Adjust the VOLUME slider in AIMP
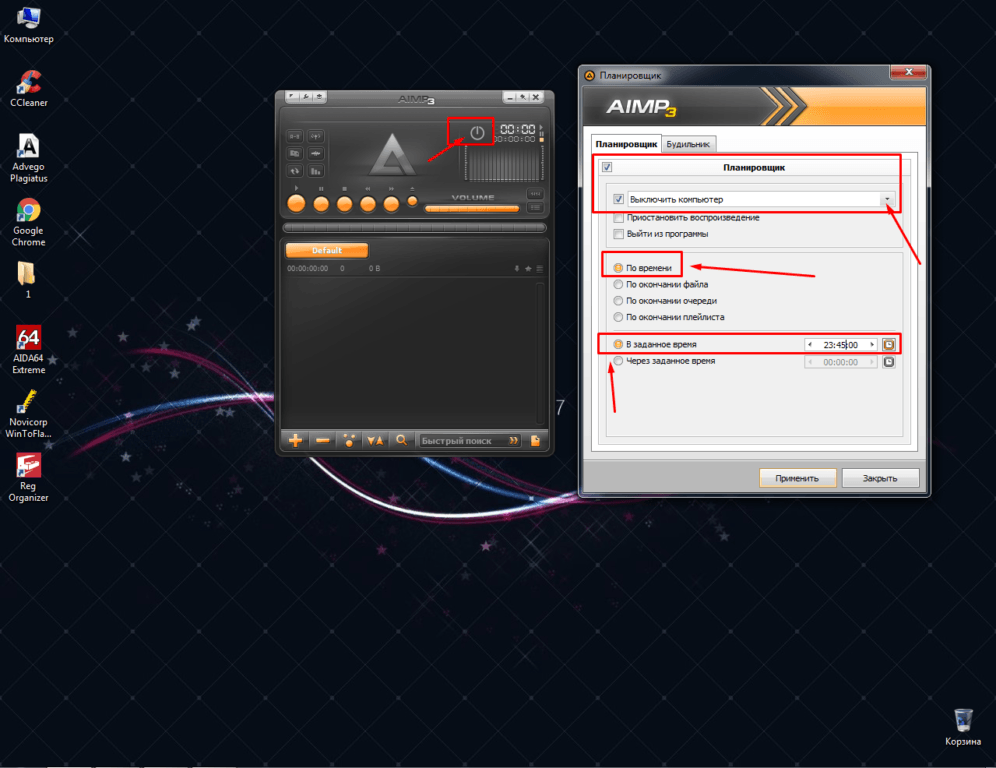Screen dimensions: 996x768 (x=472, y=208)
